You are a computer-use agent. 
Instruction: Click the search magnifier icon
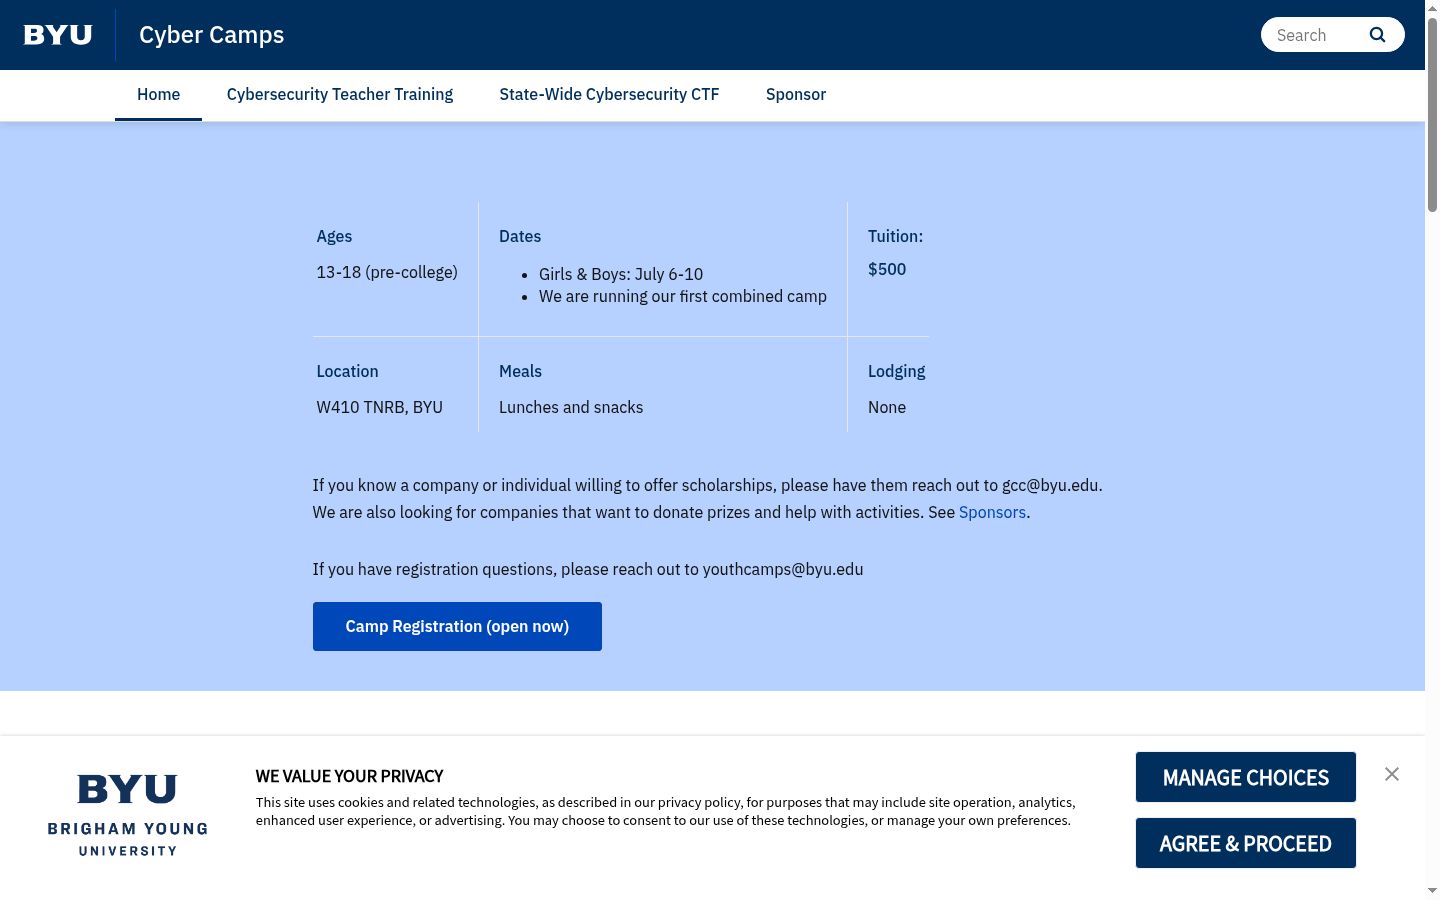(1377, 35)
